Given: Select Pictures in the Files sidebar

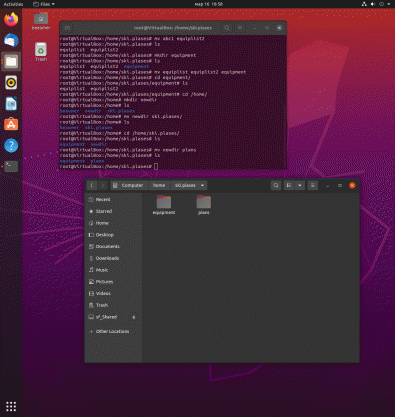Looking at the screenshot, I should click(x=113, y=282).
